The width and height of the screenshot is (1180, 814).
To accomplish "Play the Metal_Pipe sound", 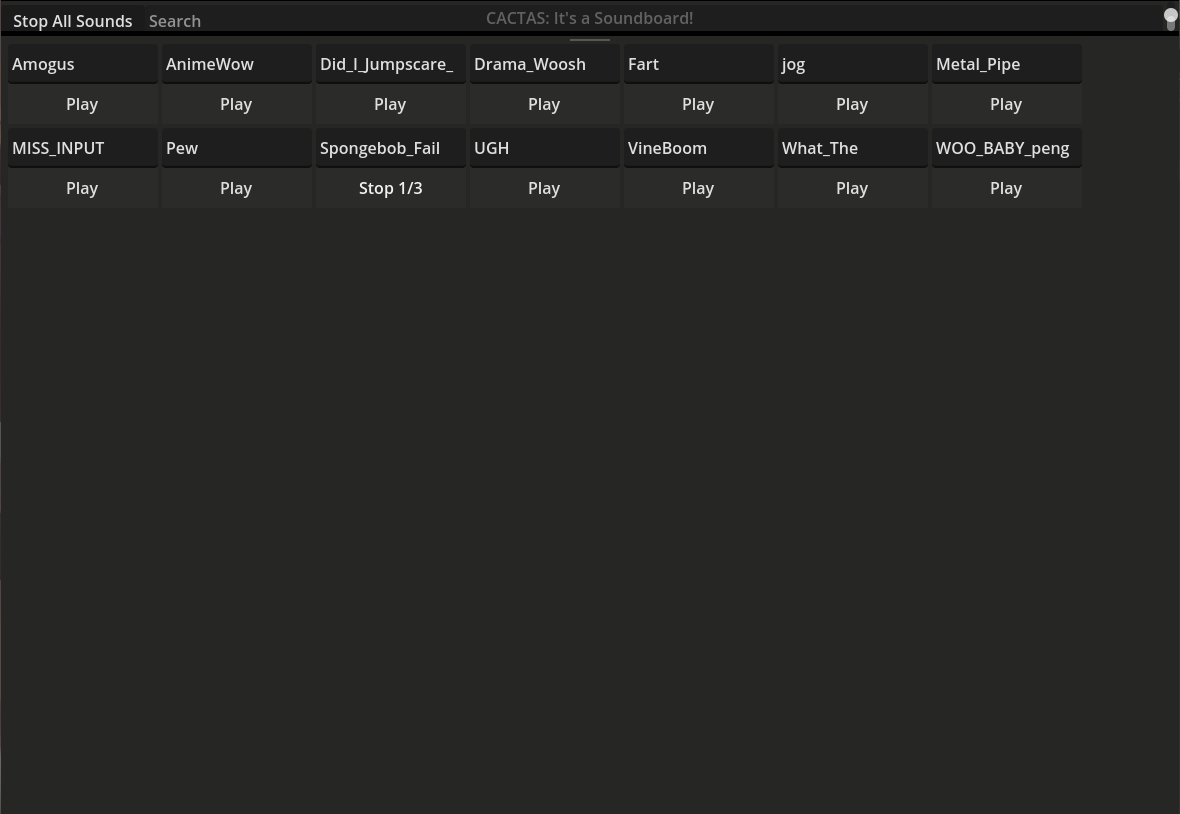I will [1006, 105].
